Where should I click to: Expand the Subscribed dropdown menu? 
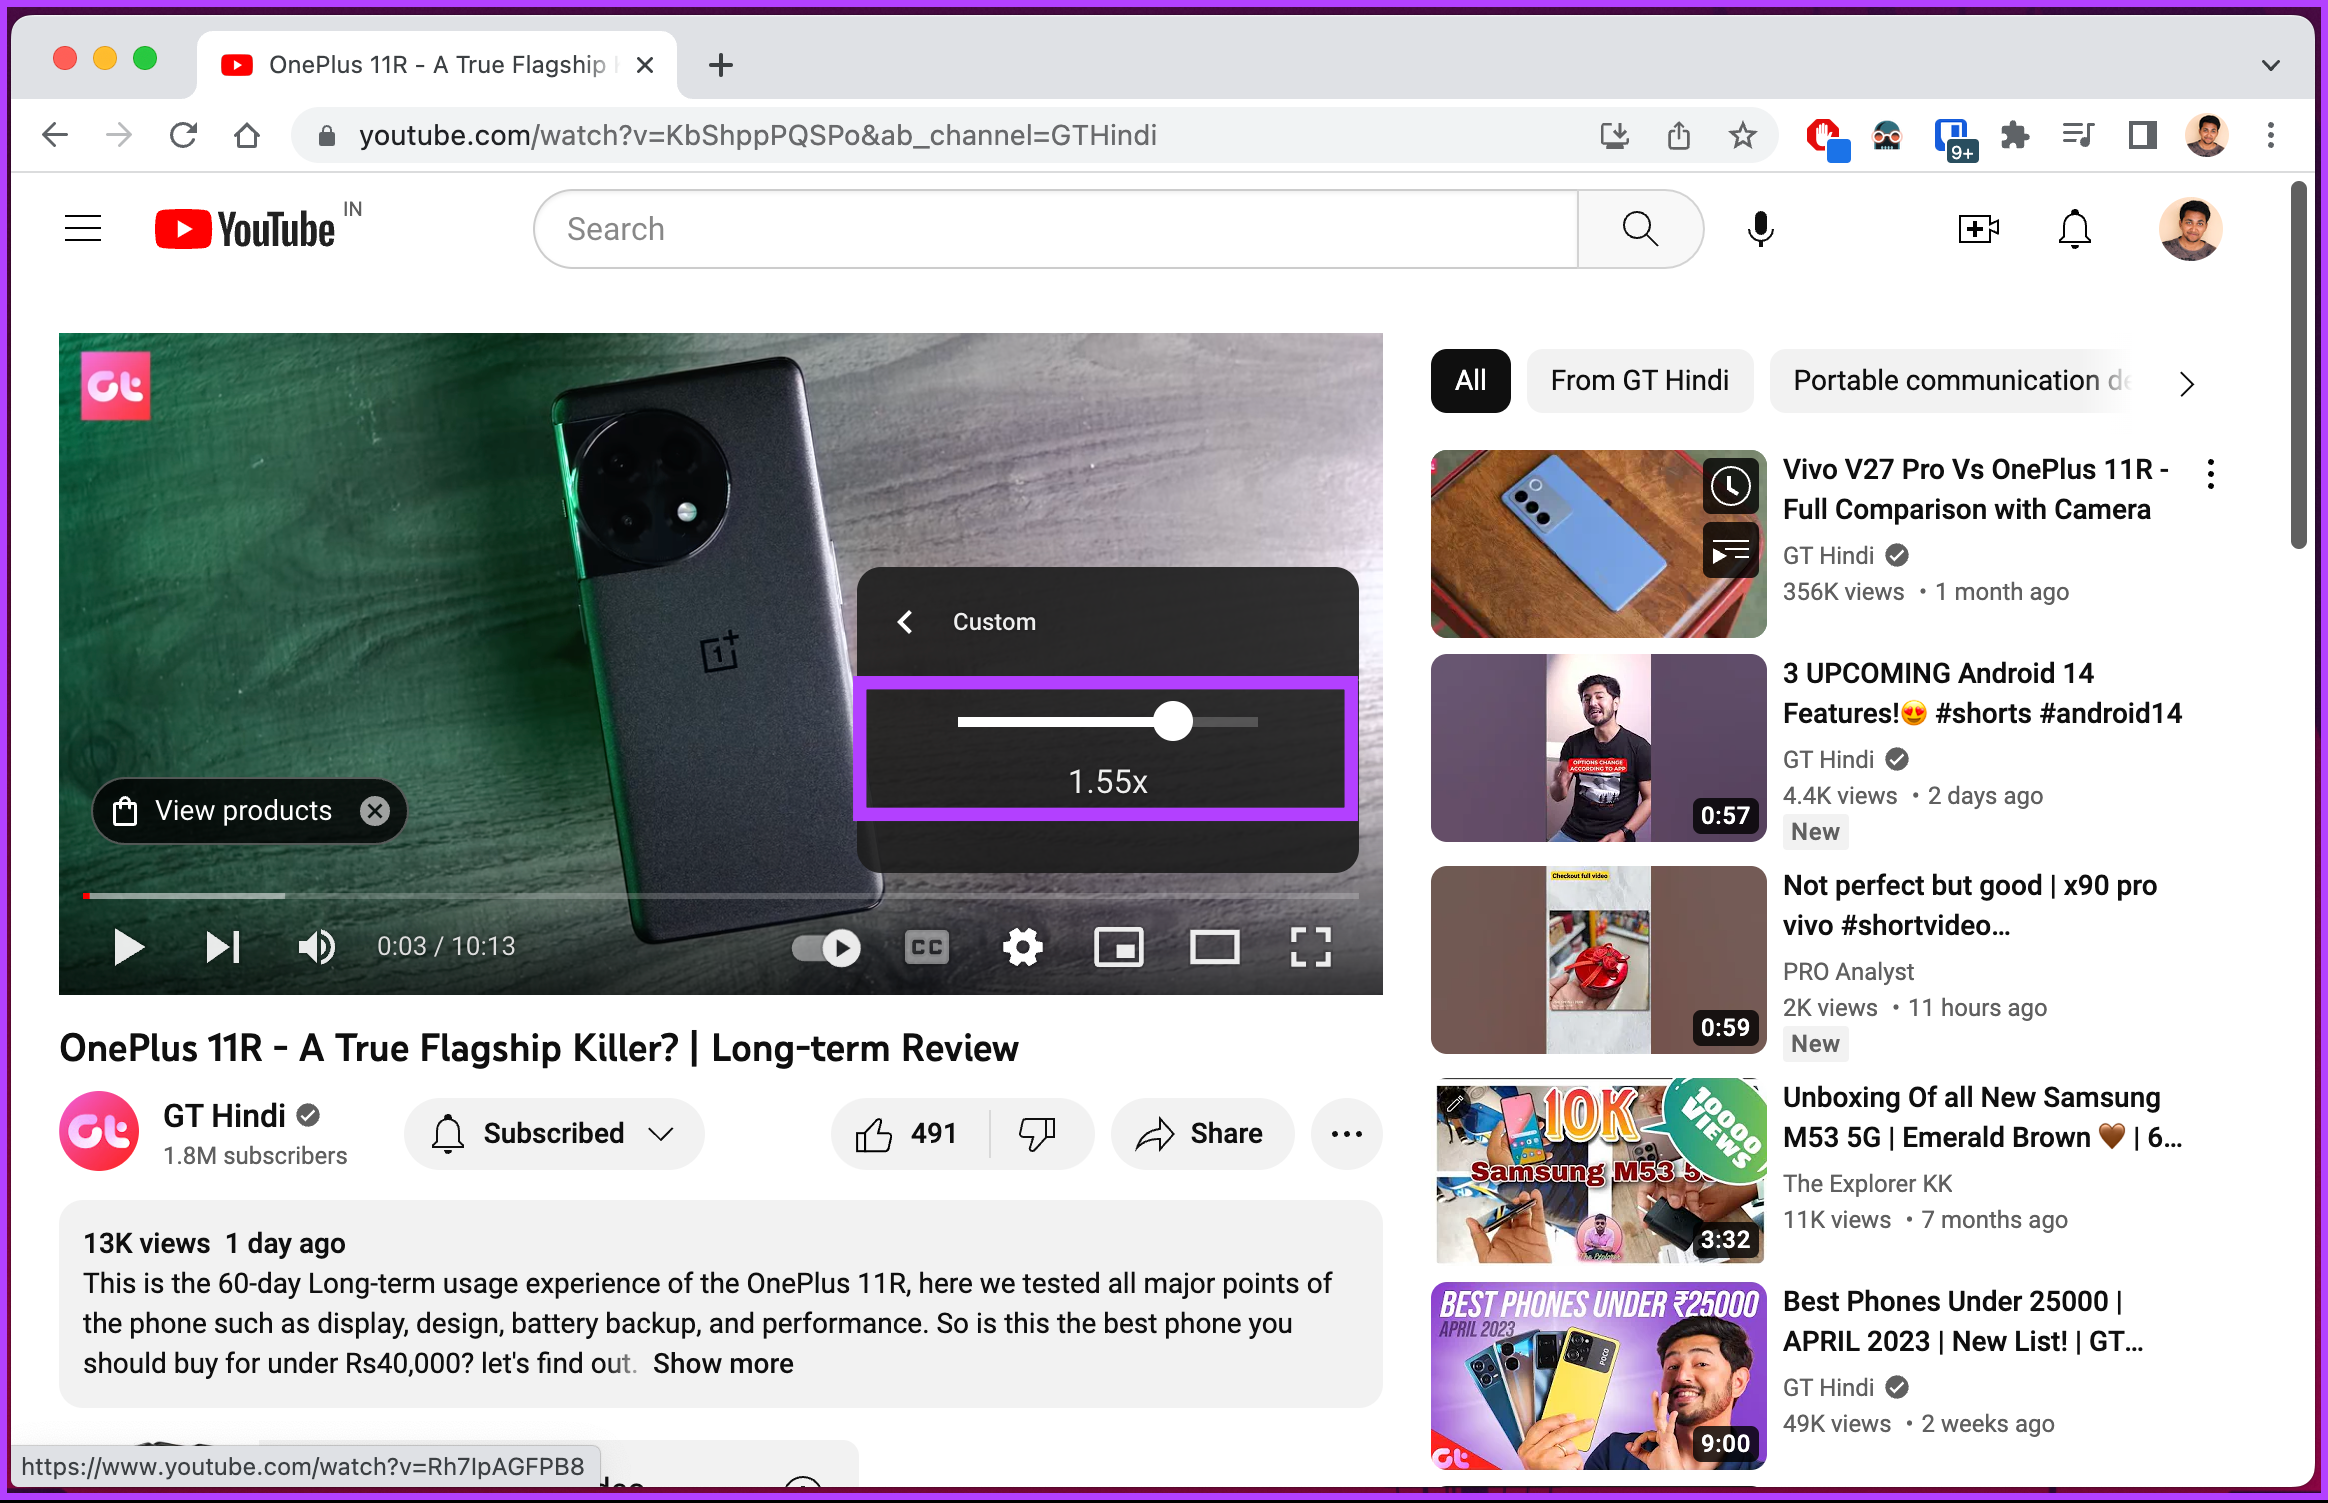pyautogui.click(x=665, y=1130)
